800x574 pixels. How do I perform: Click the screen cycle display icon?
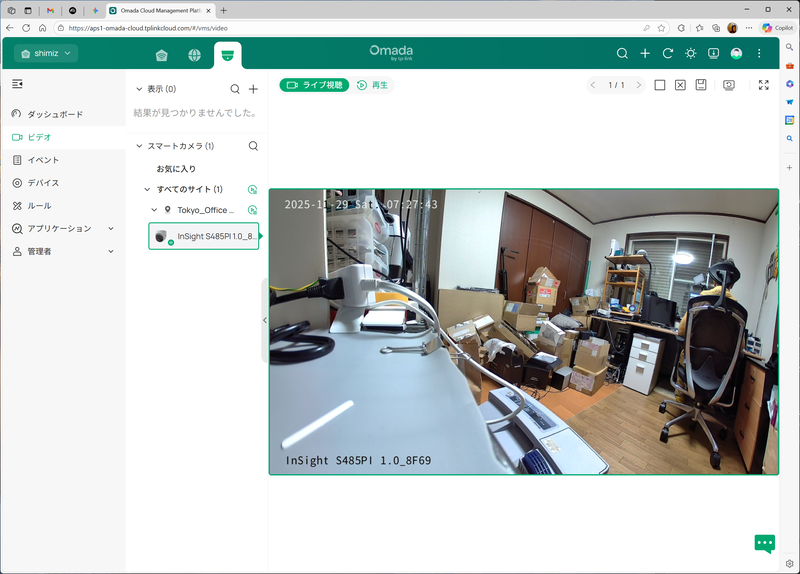pos(729,85)
